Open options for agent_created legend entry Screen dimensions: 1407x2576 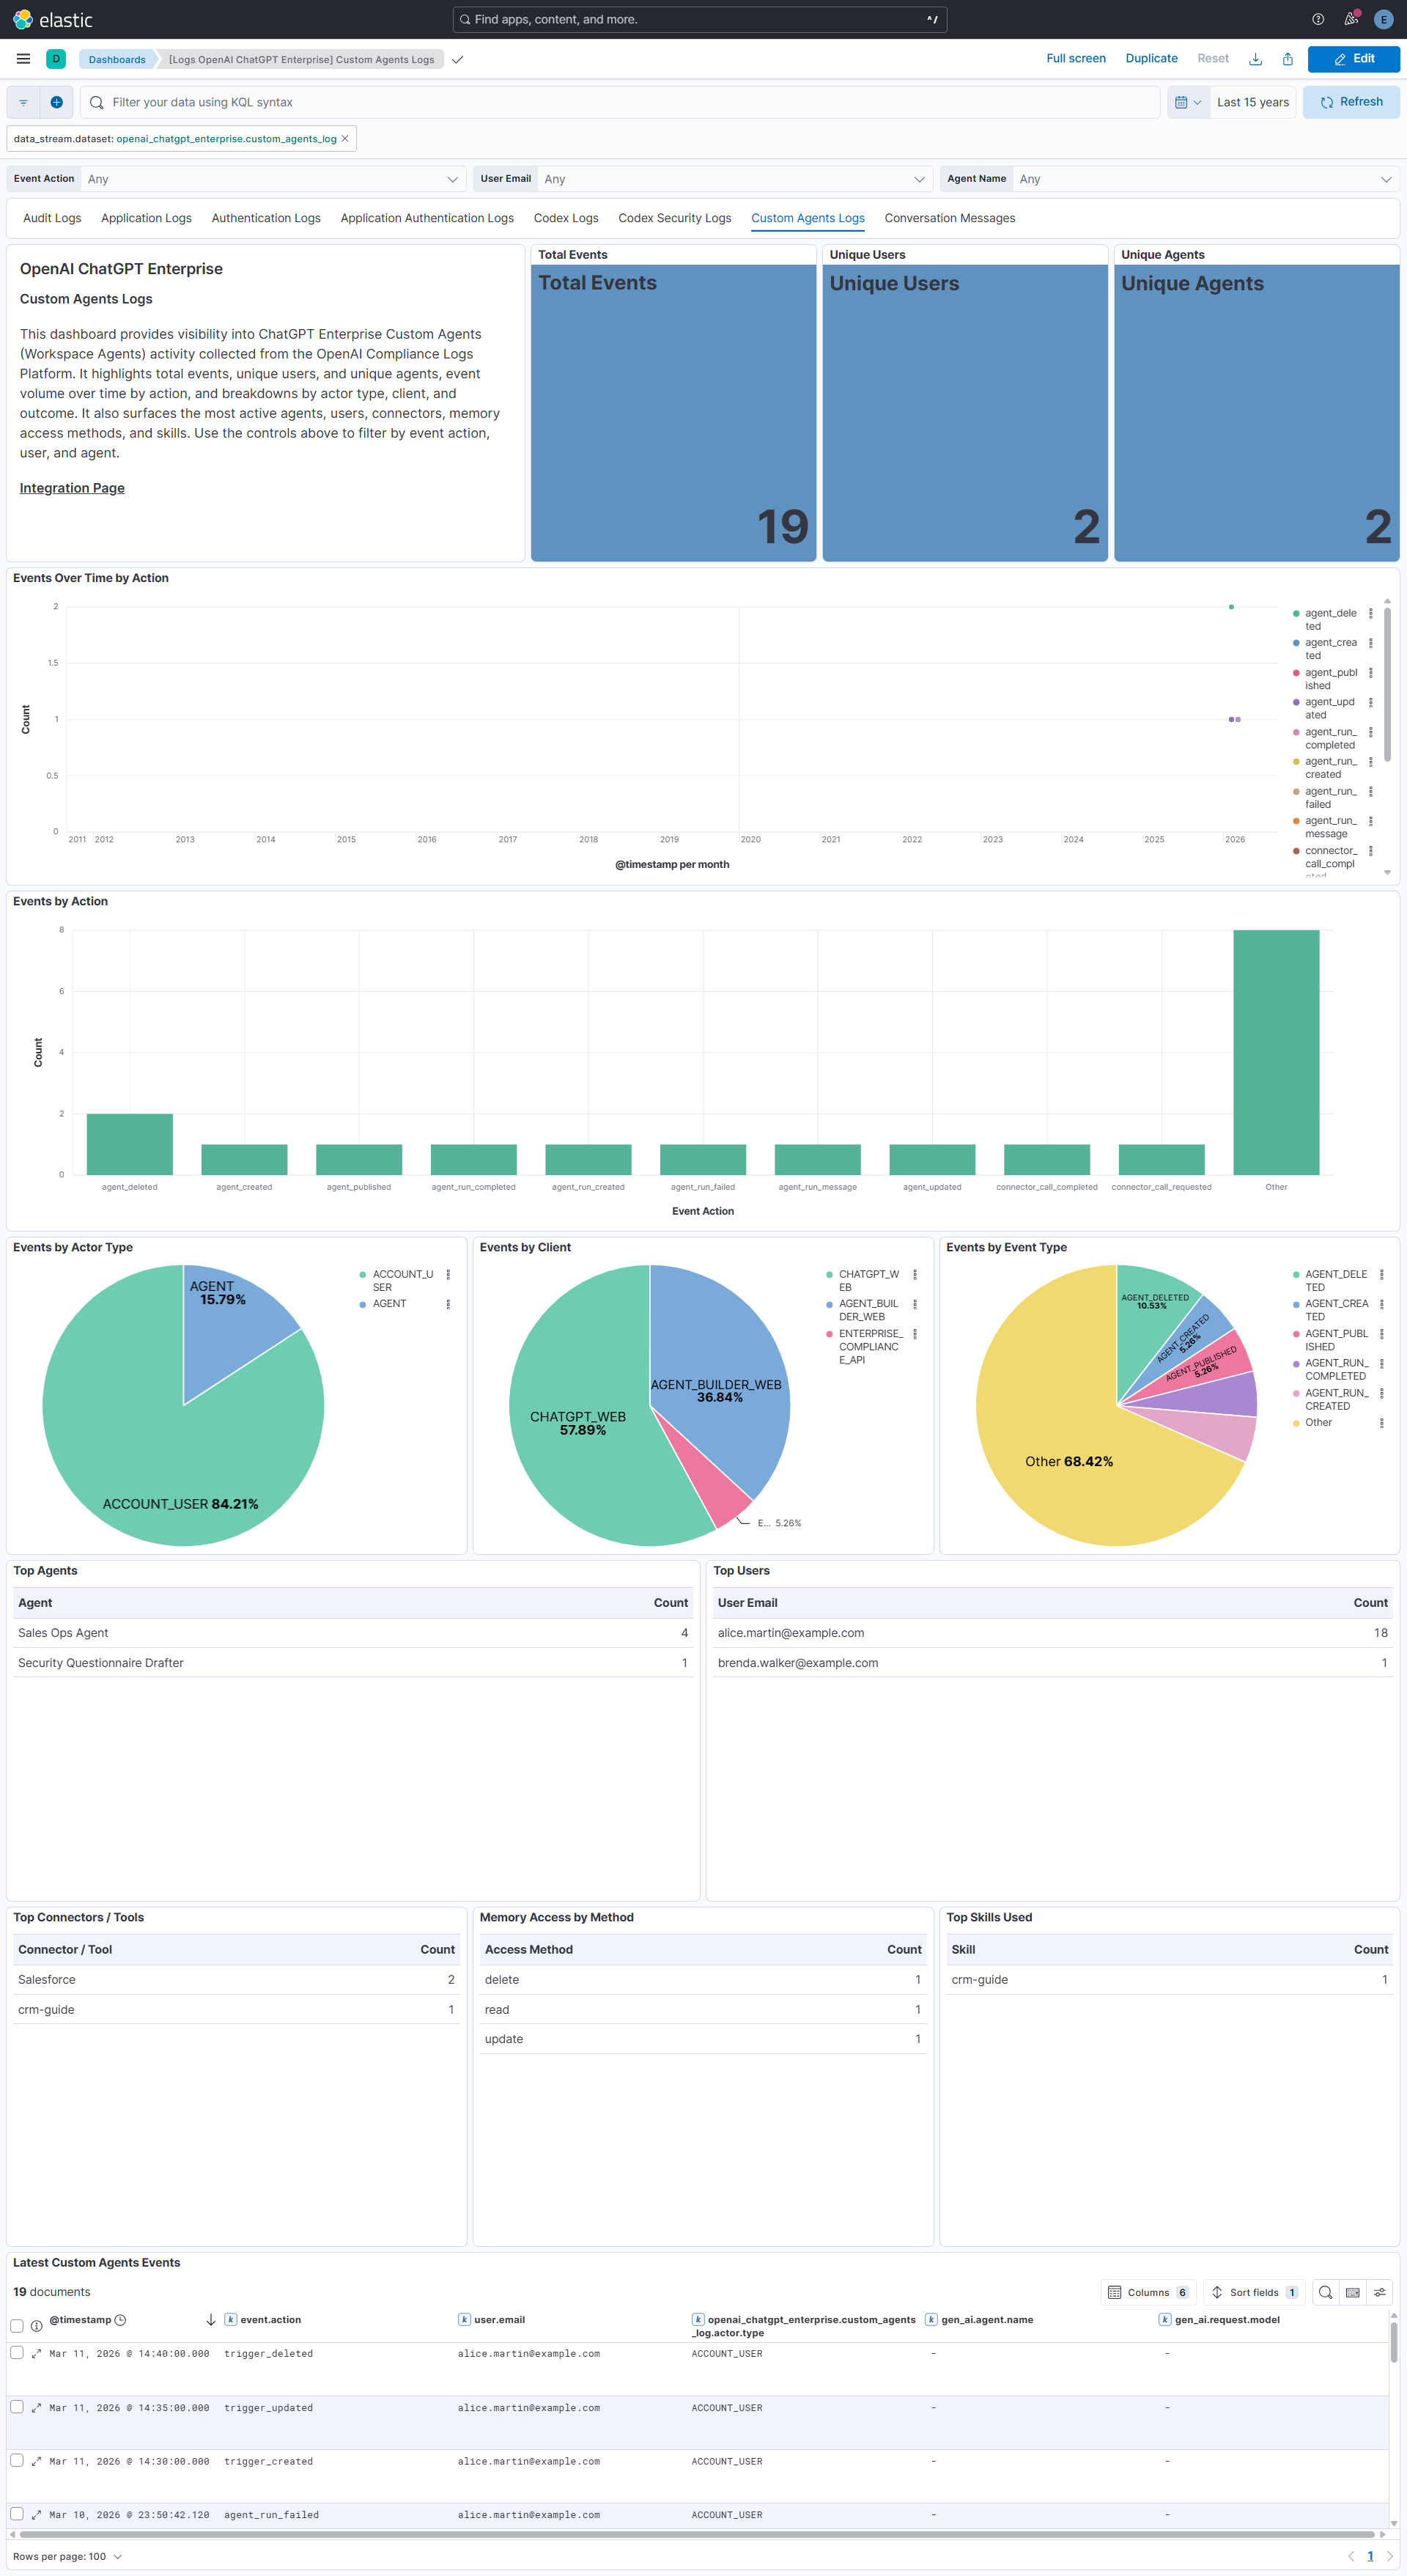click(1370, 643)
